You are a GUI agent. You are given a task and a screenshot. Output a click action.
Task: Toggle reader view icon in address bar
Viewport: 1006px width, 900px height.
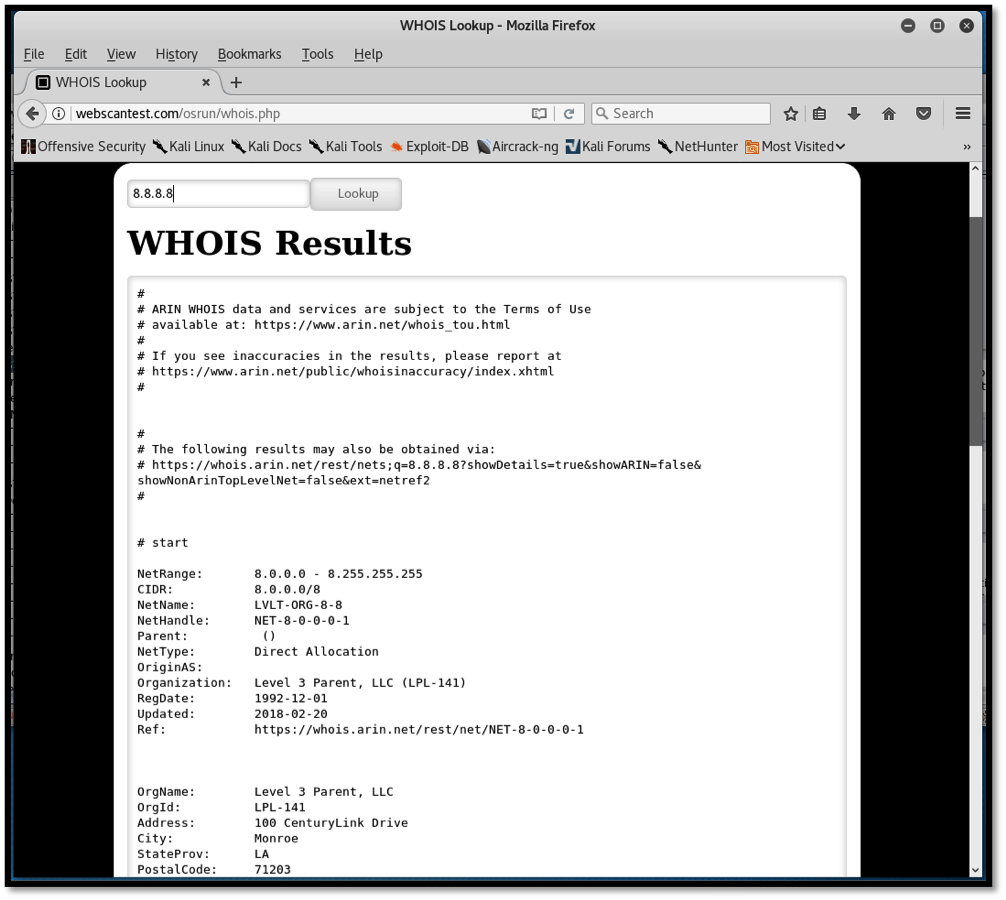[x=539, y=114]
